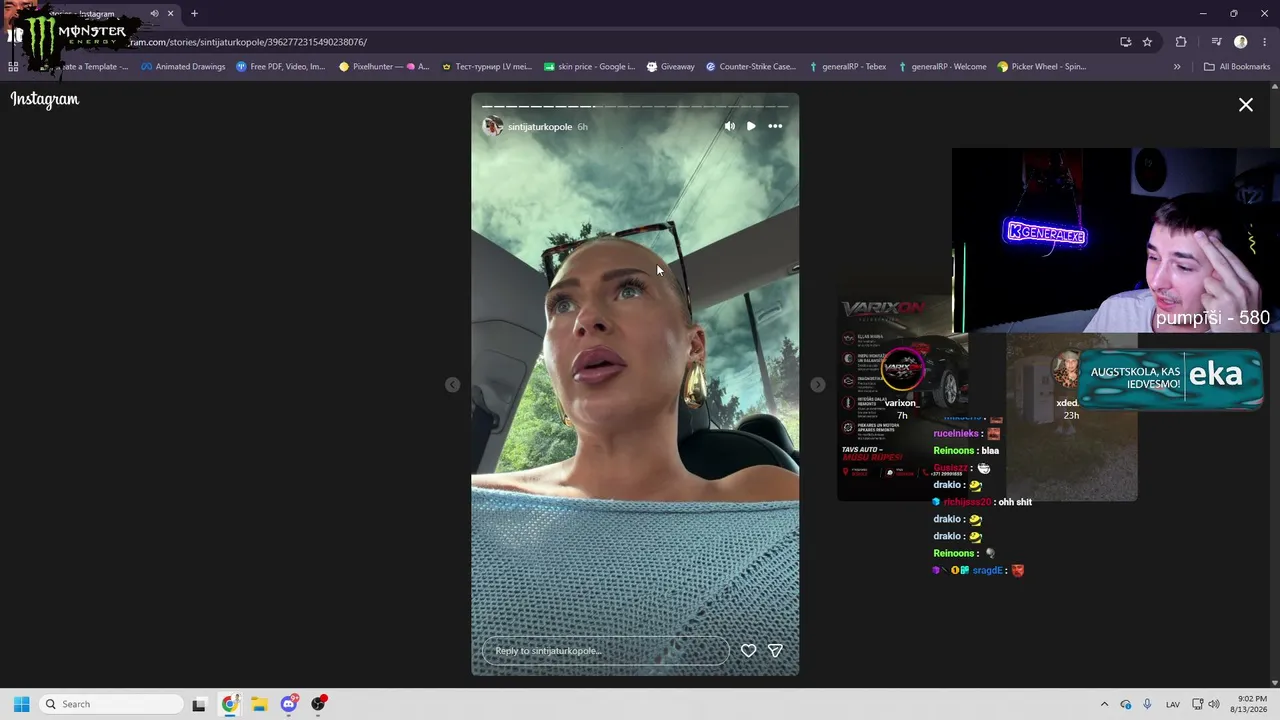Expand the hidden bookmarks overflow chevron

click(x=1177, y=67)
